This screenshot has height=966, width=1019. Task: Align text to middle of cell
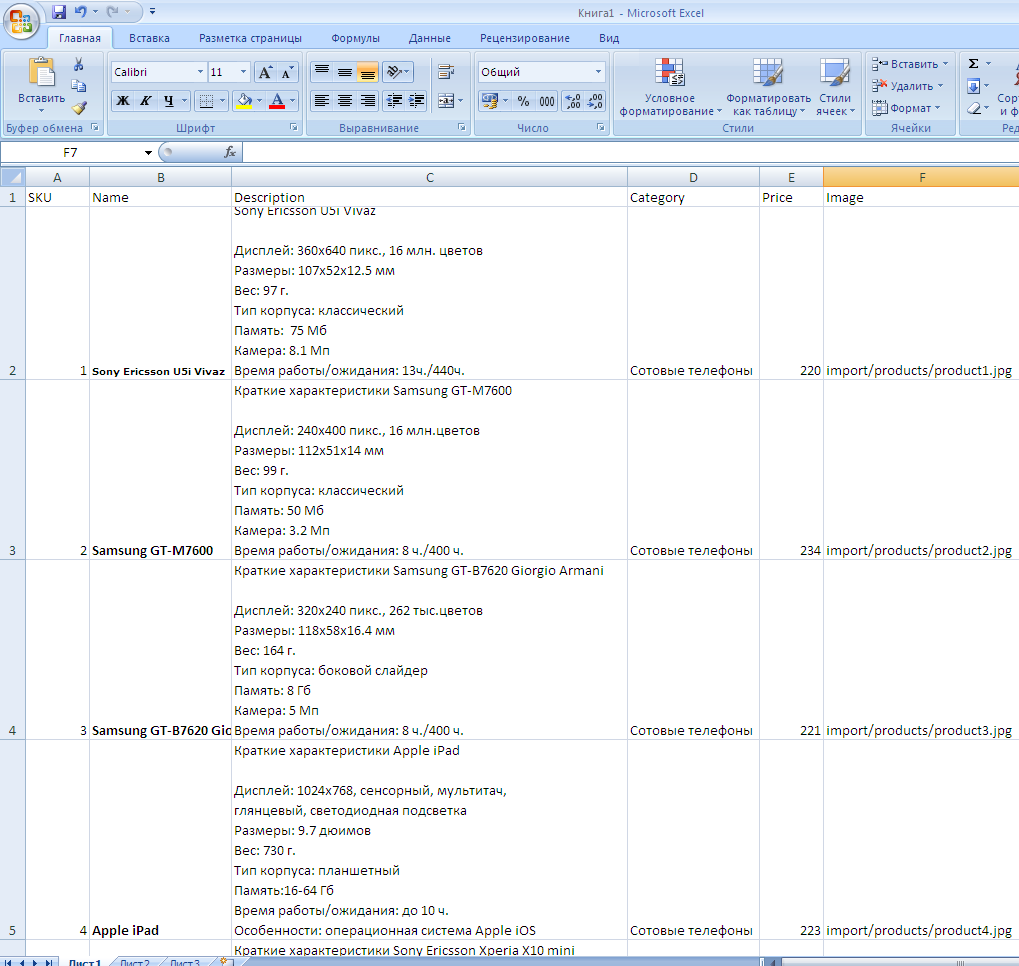[344, 72]
